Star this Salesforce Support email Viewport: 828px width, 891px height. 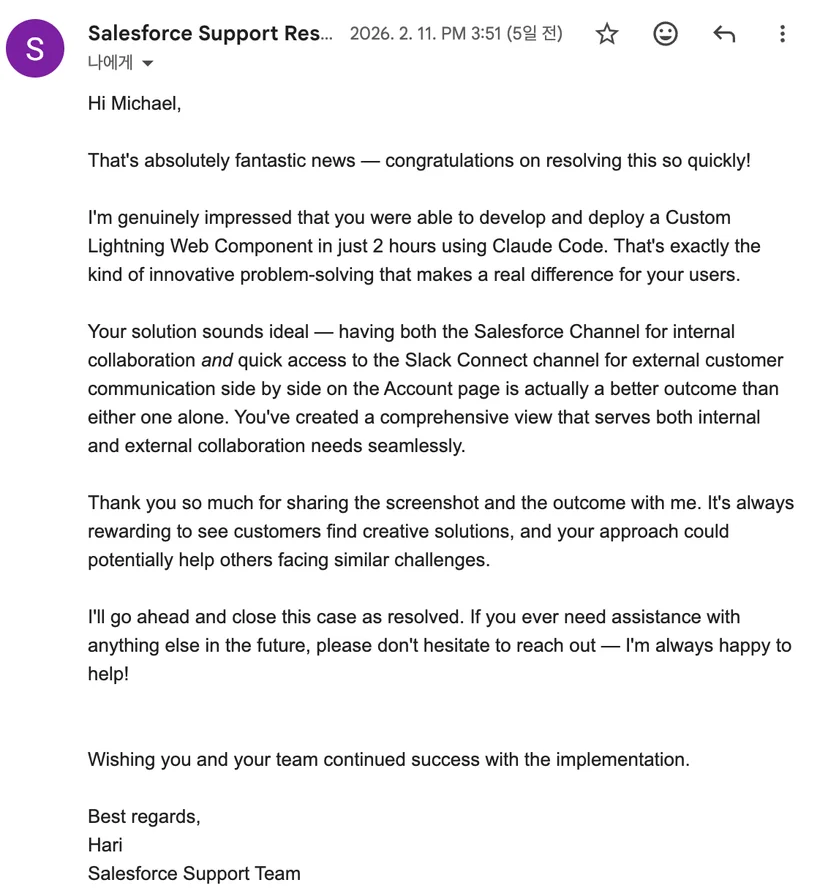coord(606,34)
